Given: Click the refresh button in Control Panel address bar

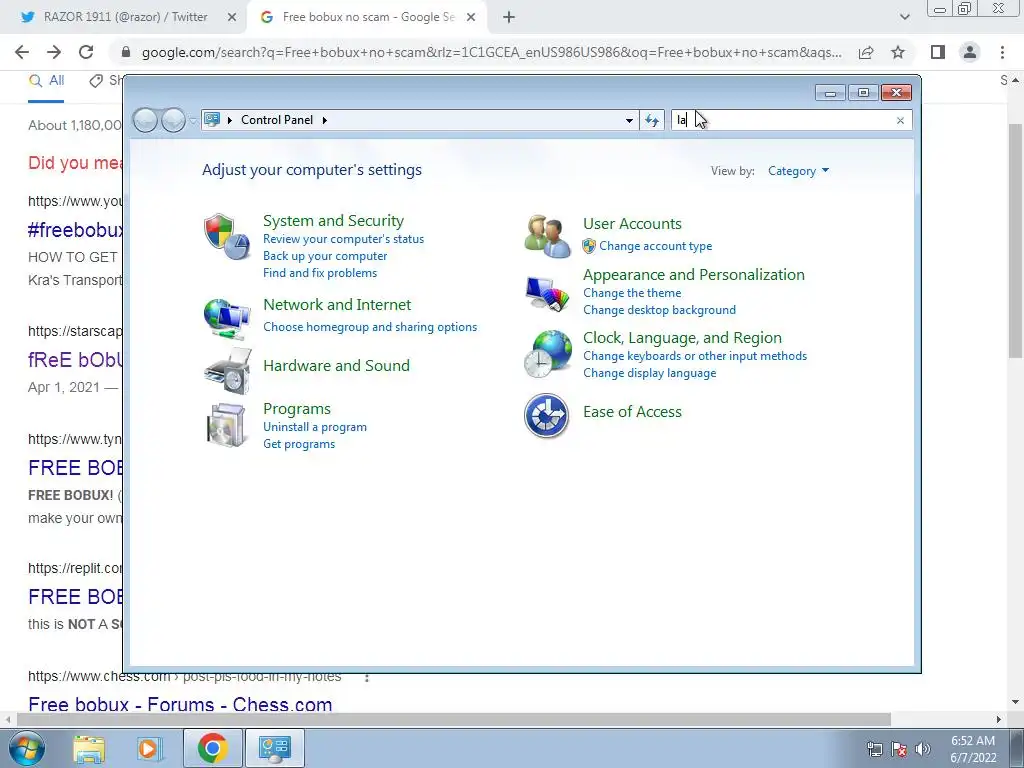Looking at the screenshot, I should point(652,120).
